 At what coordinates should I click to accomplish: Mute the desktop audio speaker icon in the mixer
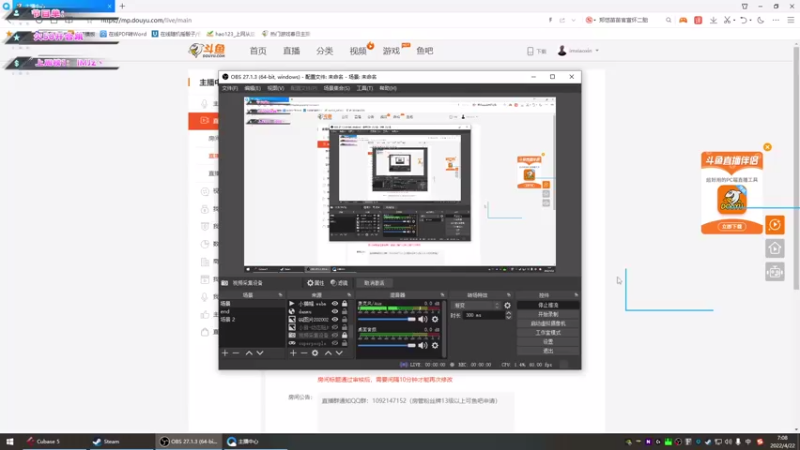[422, 345]
